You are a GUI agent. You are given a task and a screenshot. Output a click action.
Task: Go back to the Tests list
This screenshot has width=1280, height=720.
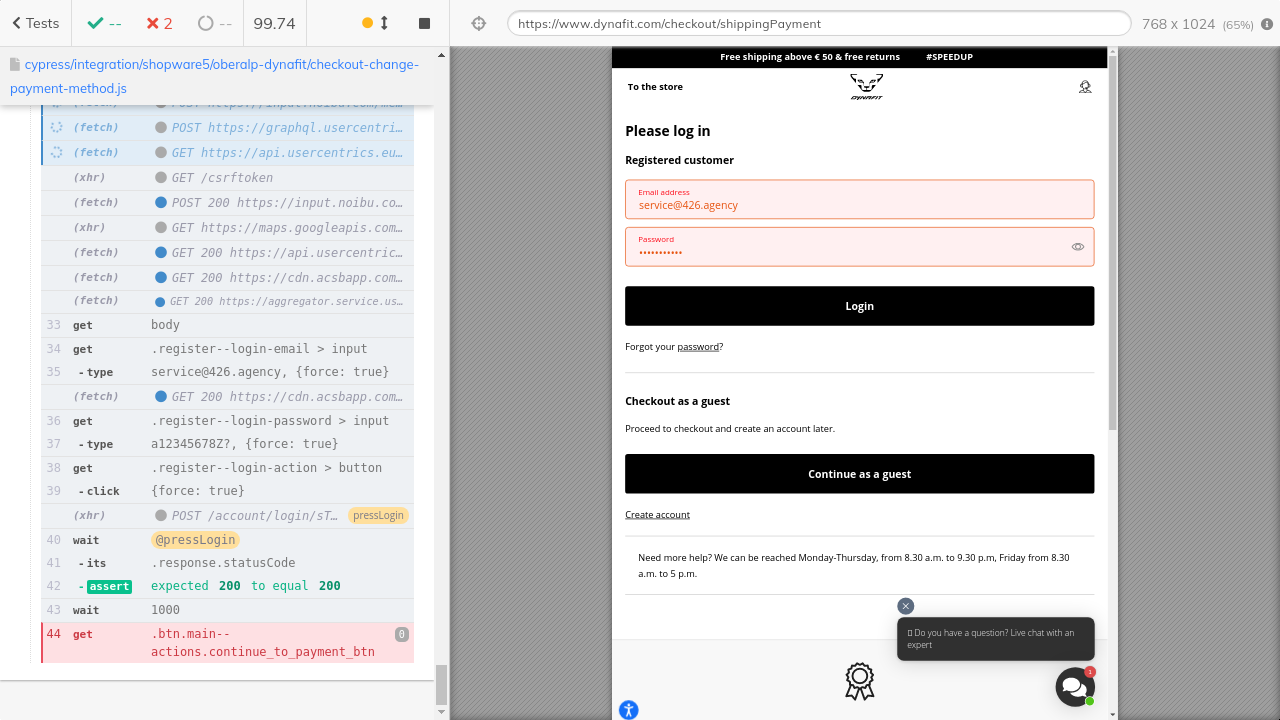point(35,23)
